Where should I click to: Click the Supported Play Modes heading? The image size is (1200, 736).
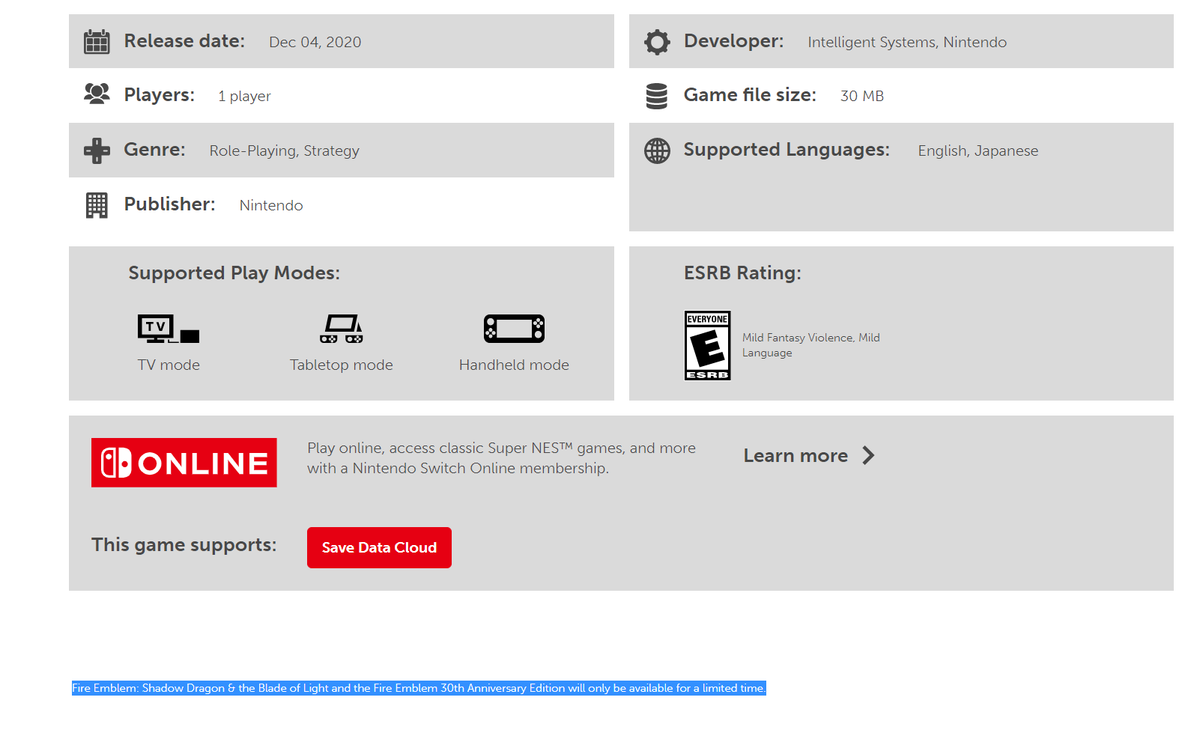[234, 273]
